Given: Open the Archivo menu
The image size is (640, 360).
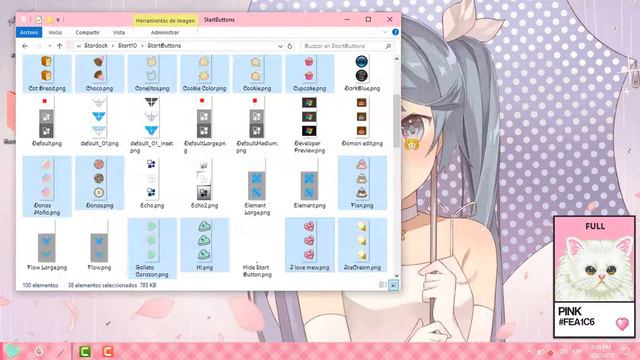Looking at the screenshot, I should pyautogui.click(x=29, y=32).
